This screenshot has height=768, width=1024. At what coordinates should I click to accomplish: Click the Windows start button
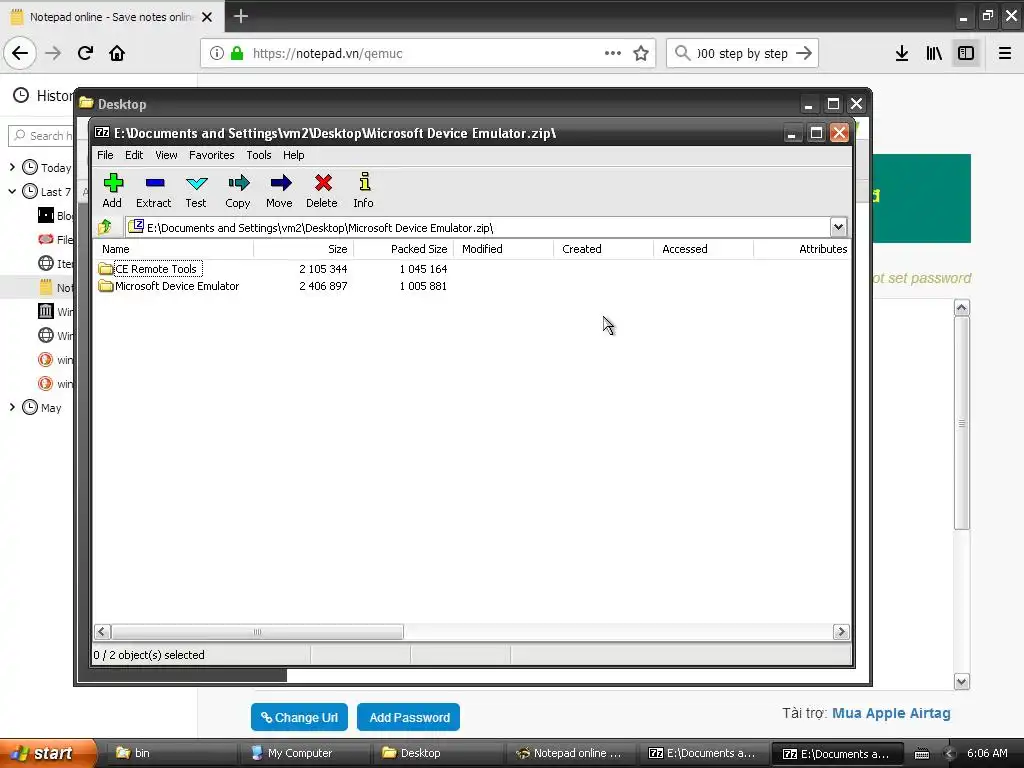[48, 753]
